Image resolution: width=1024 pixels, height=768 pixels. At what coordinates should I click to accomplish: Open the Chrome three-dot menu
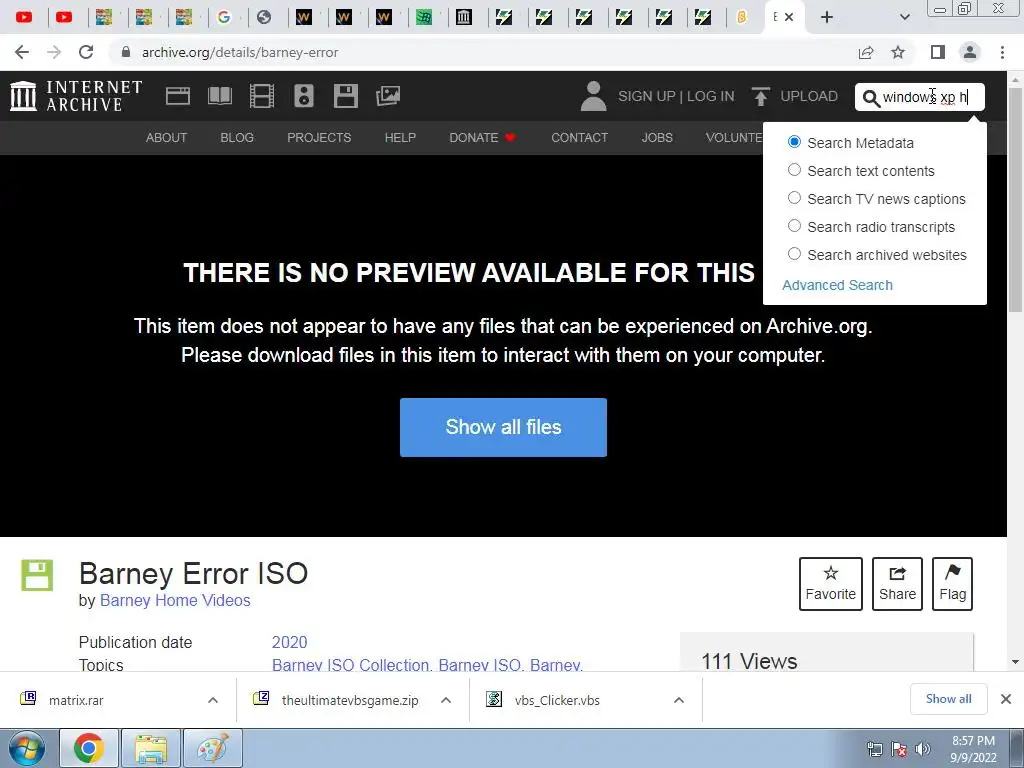[1002, 52]
